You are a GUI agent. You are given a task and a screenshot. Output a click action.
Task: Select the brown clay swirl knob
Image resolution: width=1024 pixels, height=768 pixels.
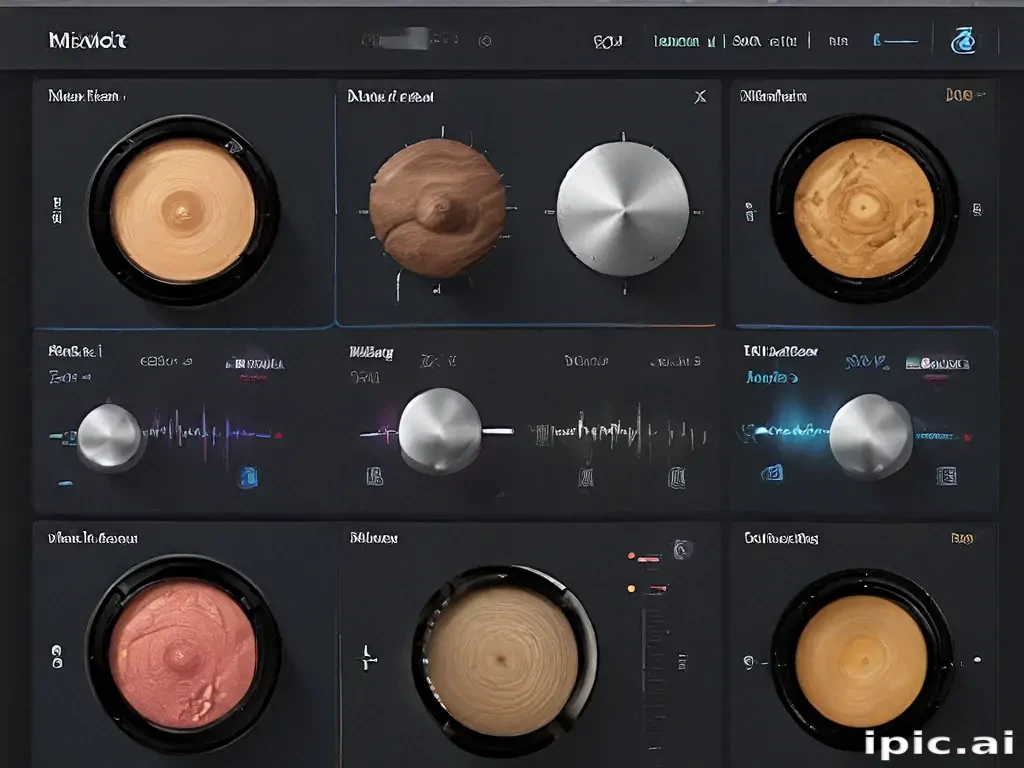pyautogui.click(x=438, y=208)
